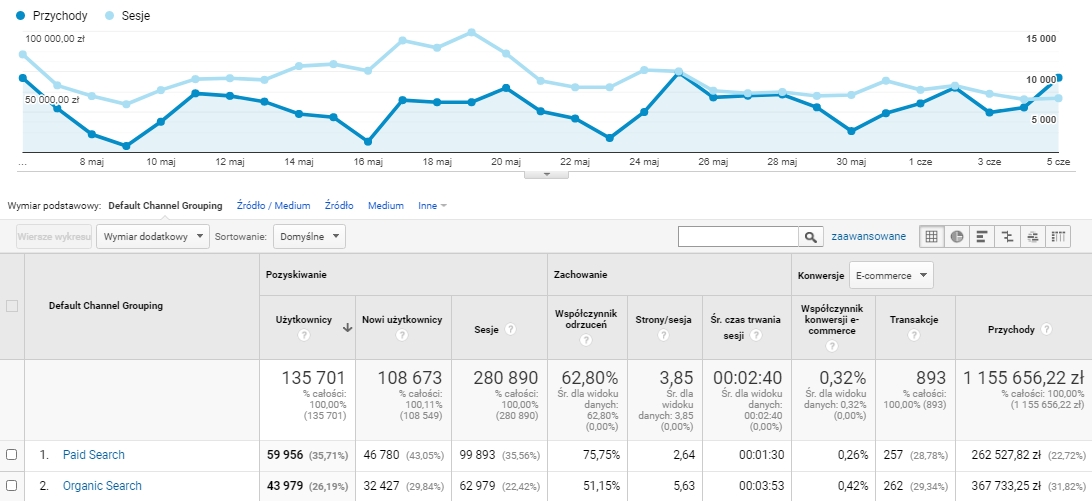The width and height of the screenshot is (1092, 501).
Task: Open the E-commerce conversions dropdown
Action: coord(891,275)
